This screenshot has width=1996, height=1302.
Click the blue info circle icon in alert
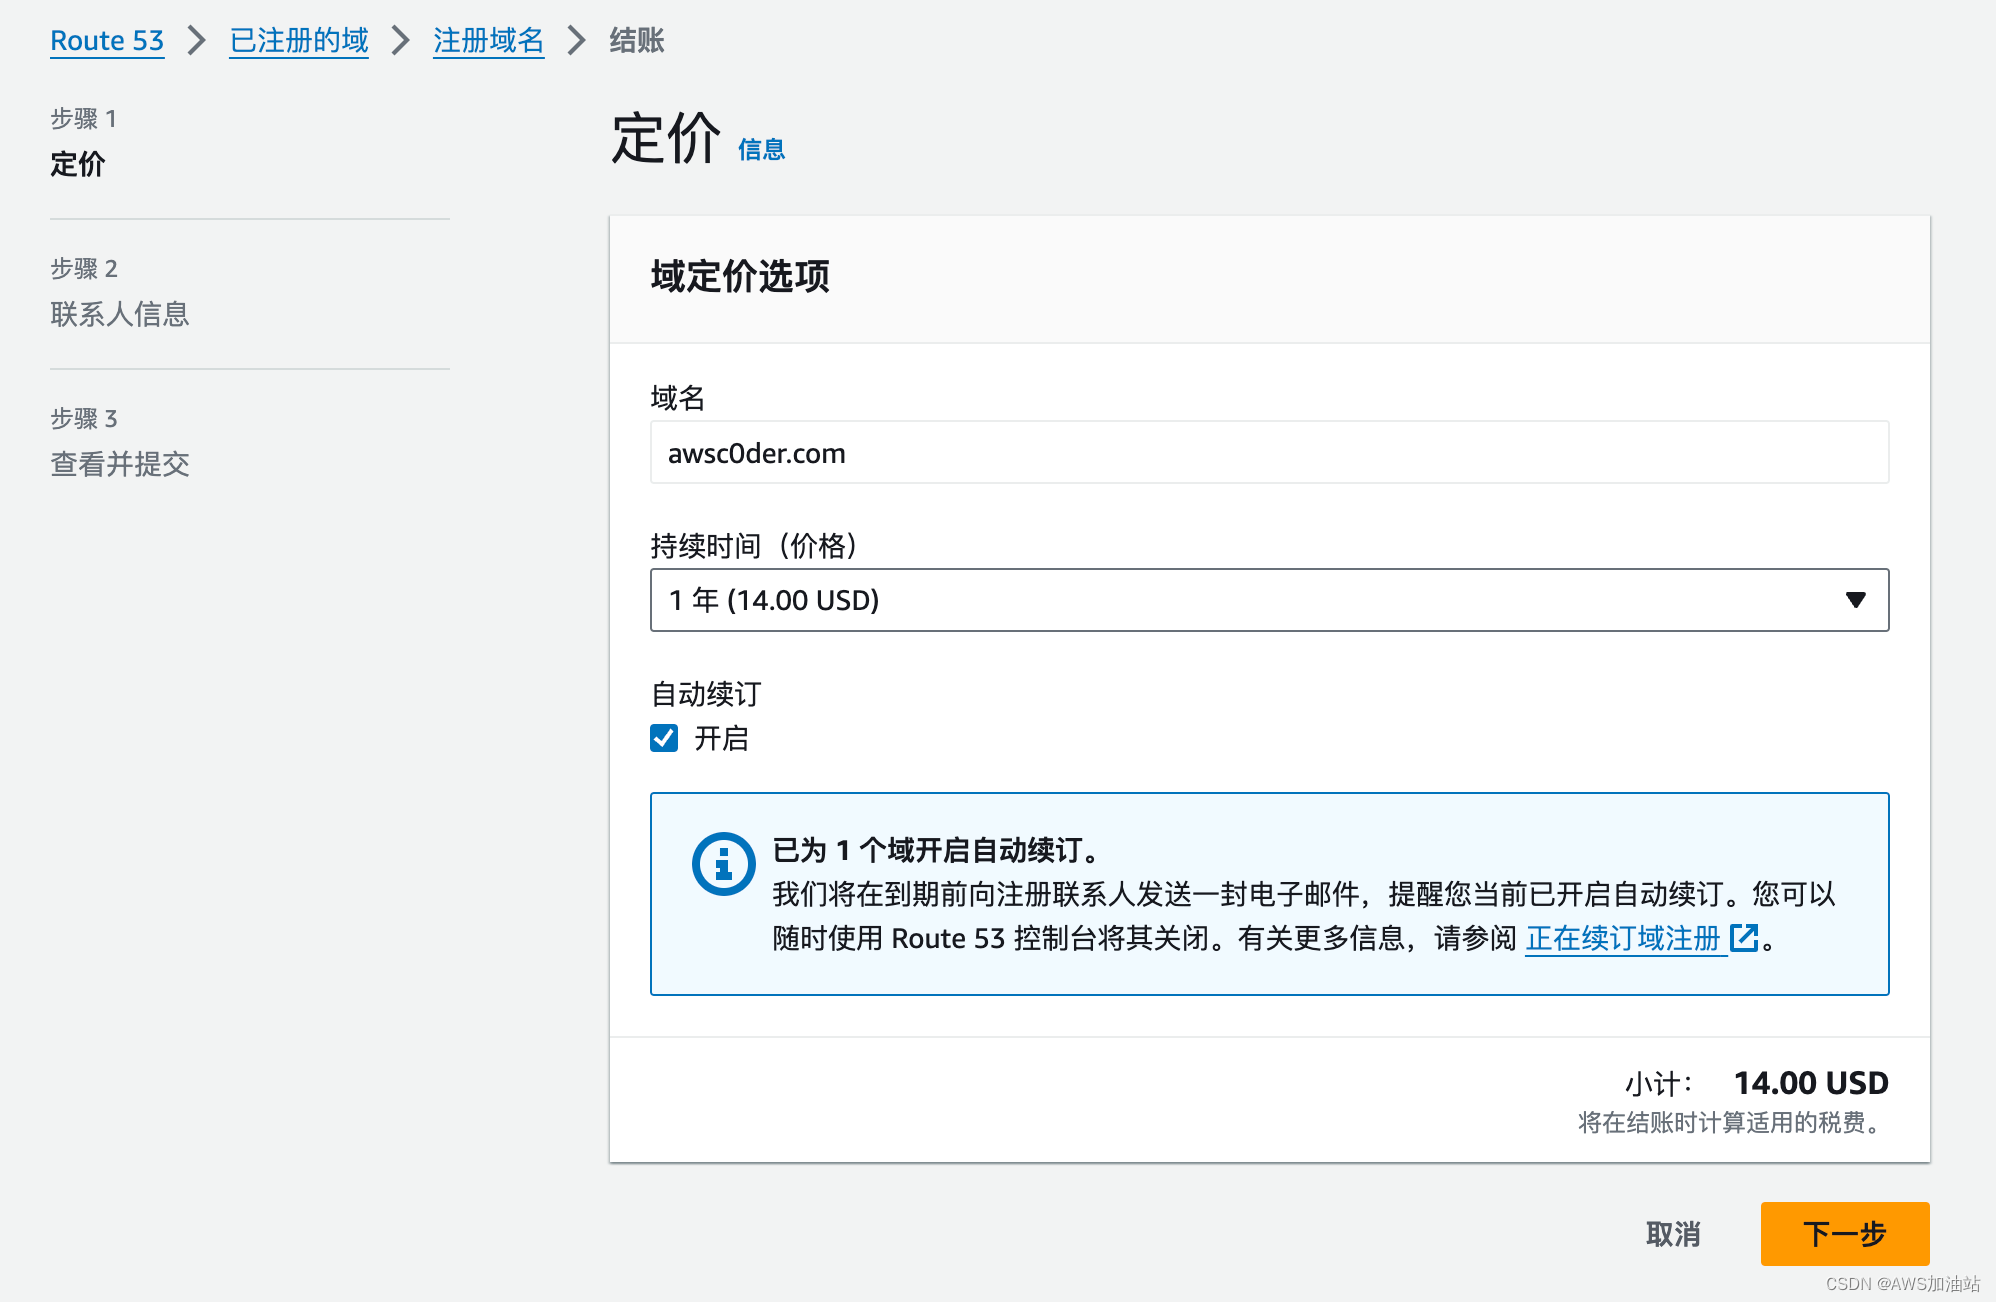tap(723, 863)
